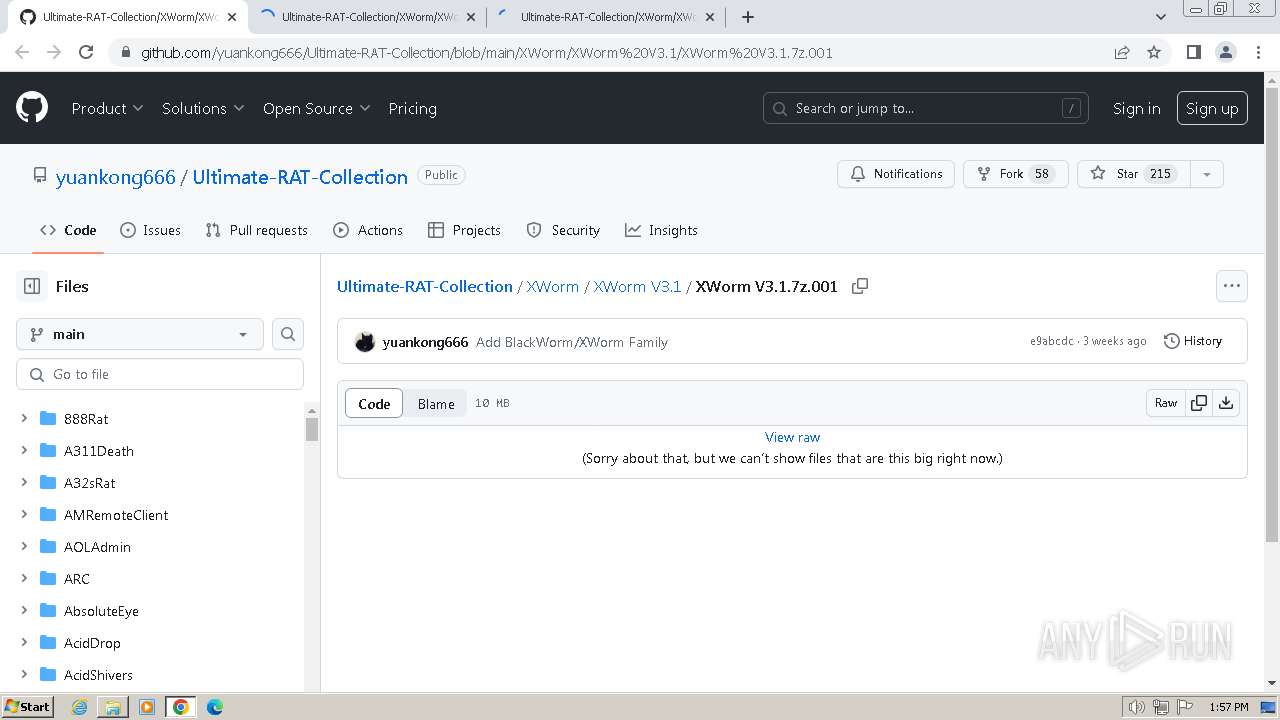Expand the AMRemoteClient folder
Screen dimensions: 1280x720
pos(24,515)
